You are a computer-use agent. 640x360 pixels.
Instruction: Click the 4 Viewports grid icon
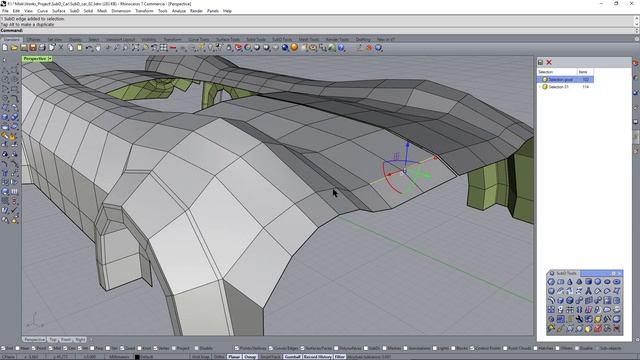tap(164, 48)
